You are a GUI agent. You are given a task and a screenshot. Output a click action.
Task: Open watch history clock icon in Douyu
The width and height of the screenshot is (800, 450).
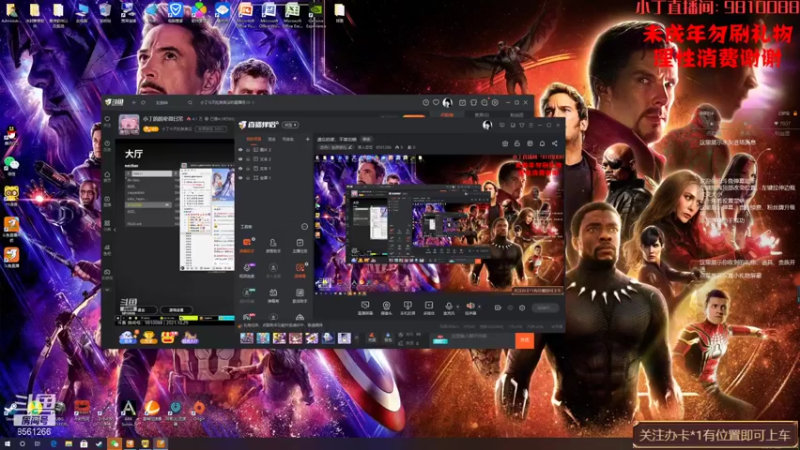[426, 103]
